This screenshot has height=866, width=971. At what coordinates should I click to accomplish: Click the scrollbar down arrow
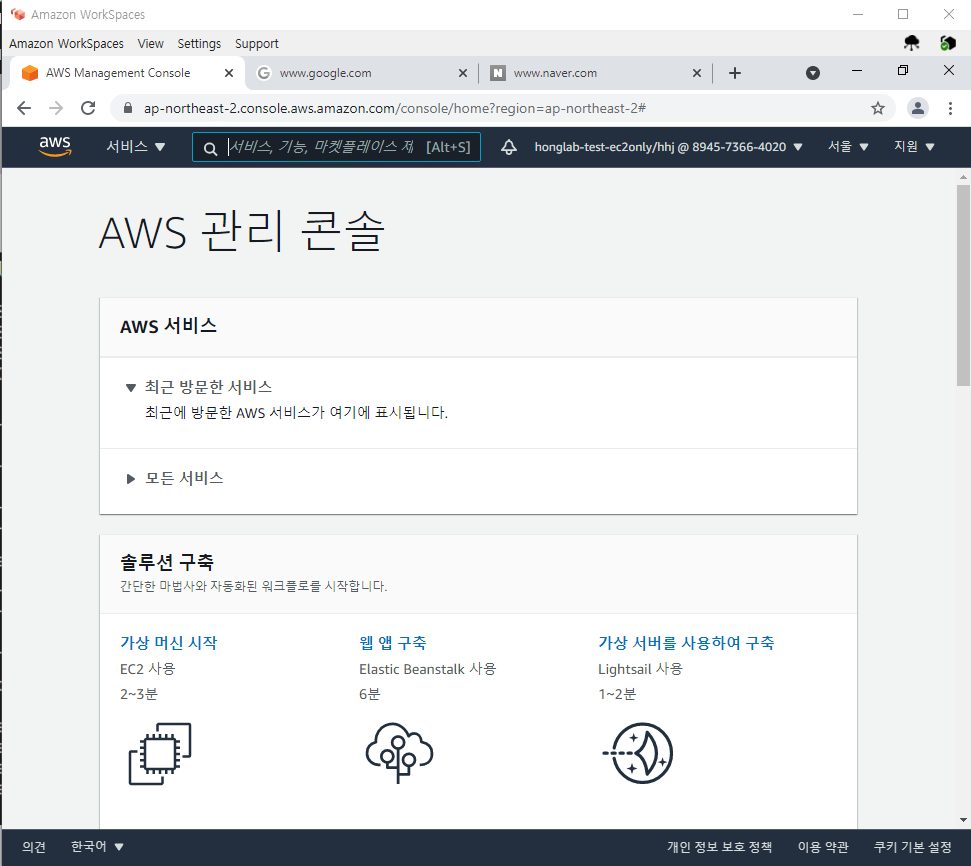pos(963,820)
